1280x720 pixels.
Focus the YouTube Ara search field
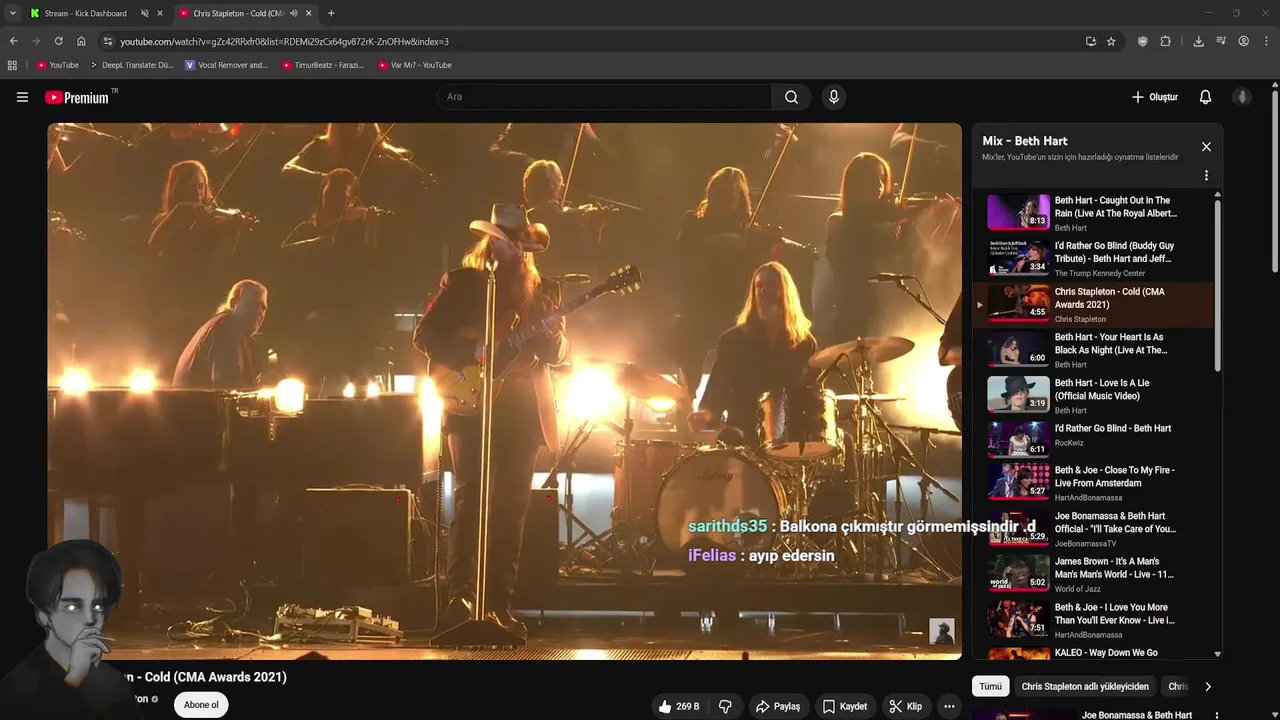click(603, 97)
